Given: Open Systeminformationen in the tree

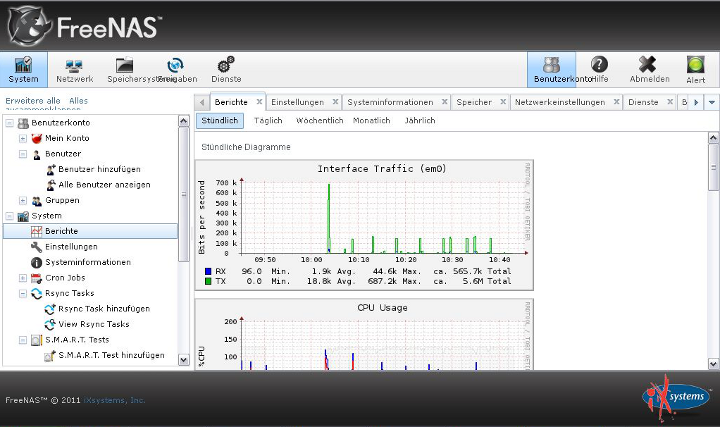Looking at the screenshot, I should (x=88, y=262).
